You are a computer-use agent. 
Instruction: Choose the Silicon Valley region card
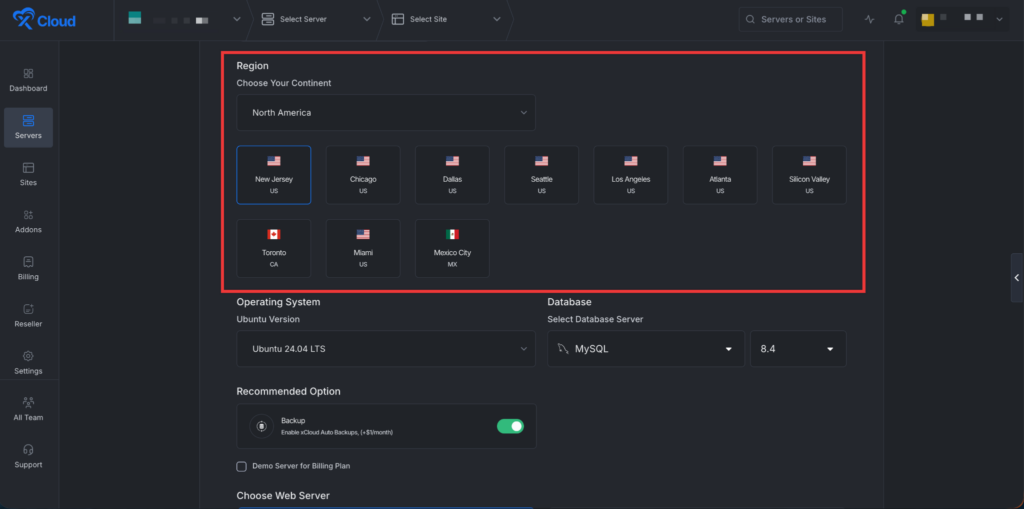point(809,174)
